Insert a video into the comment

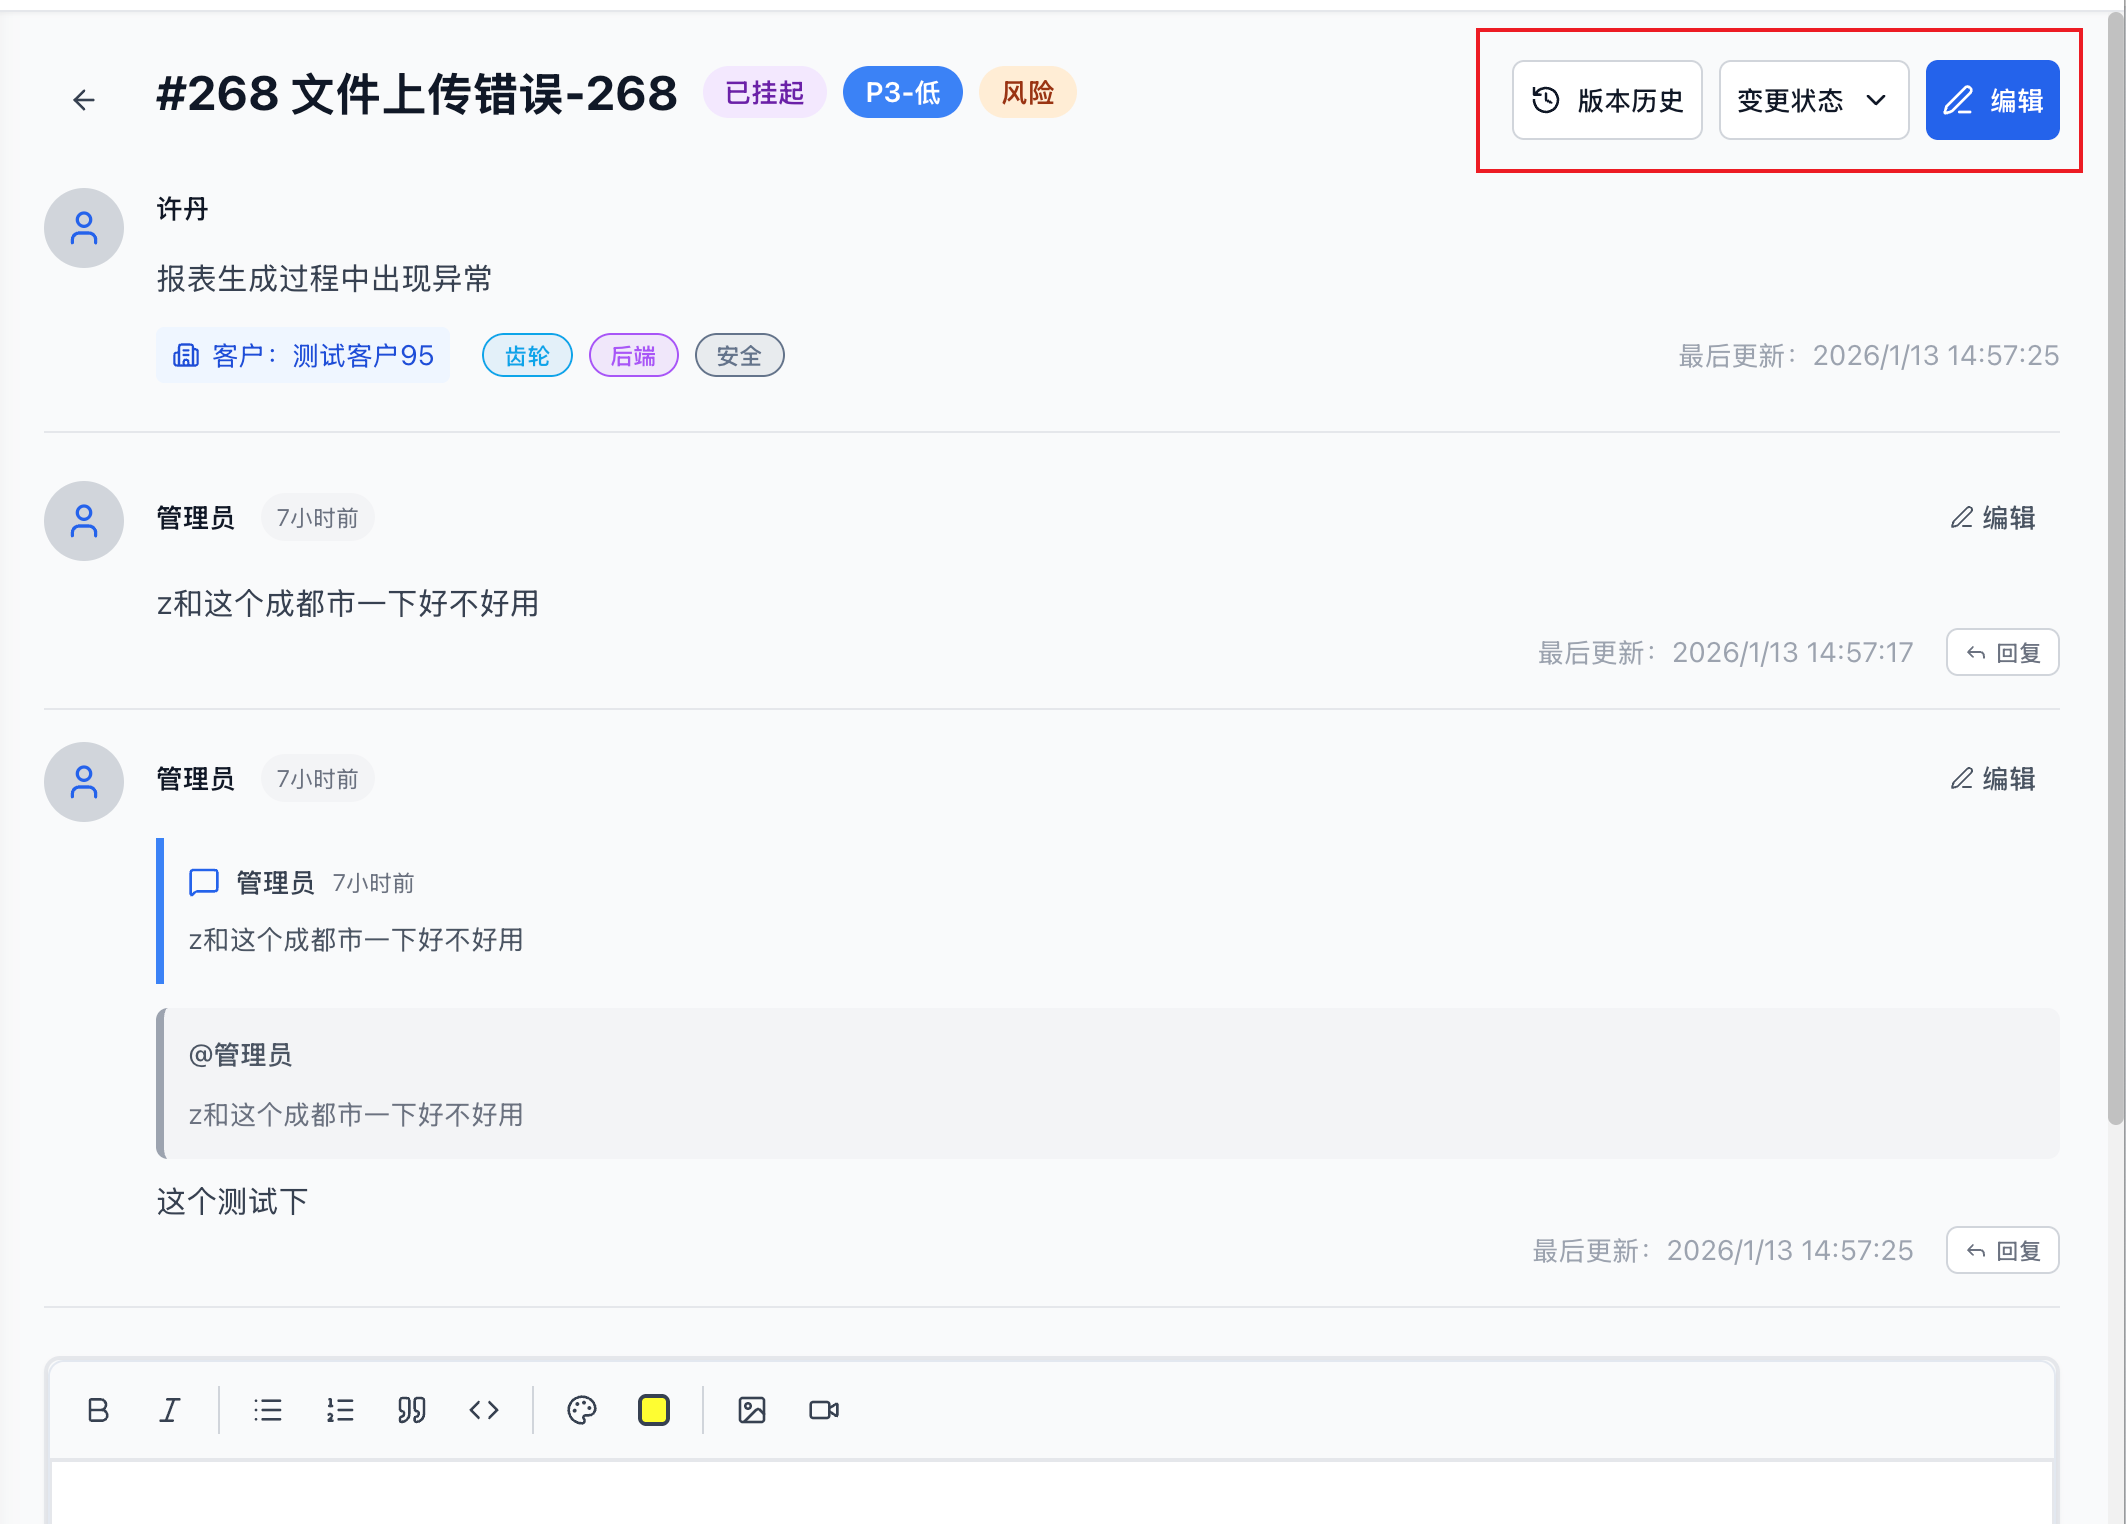click(824, 1410)
